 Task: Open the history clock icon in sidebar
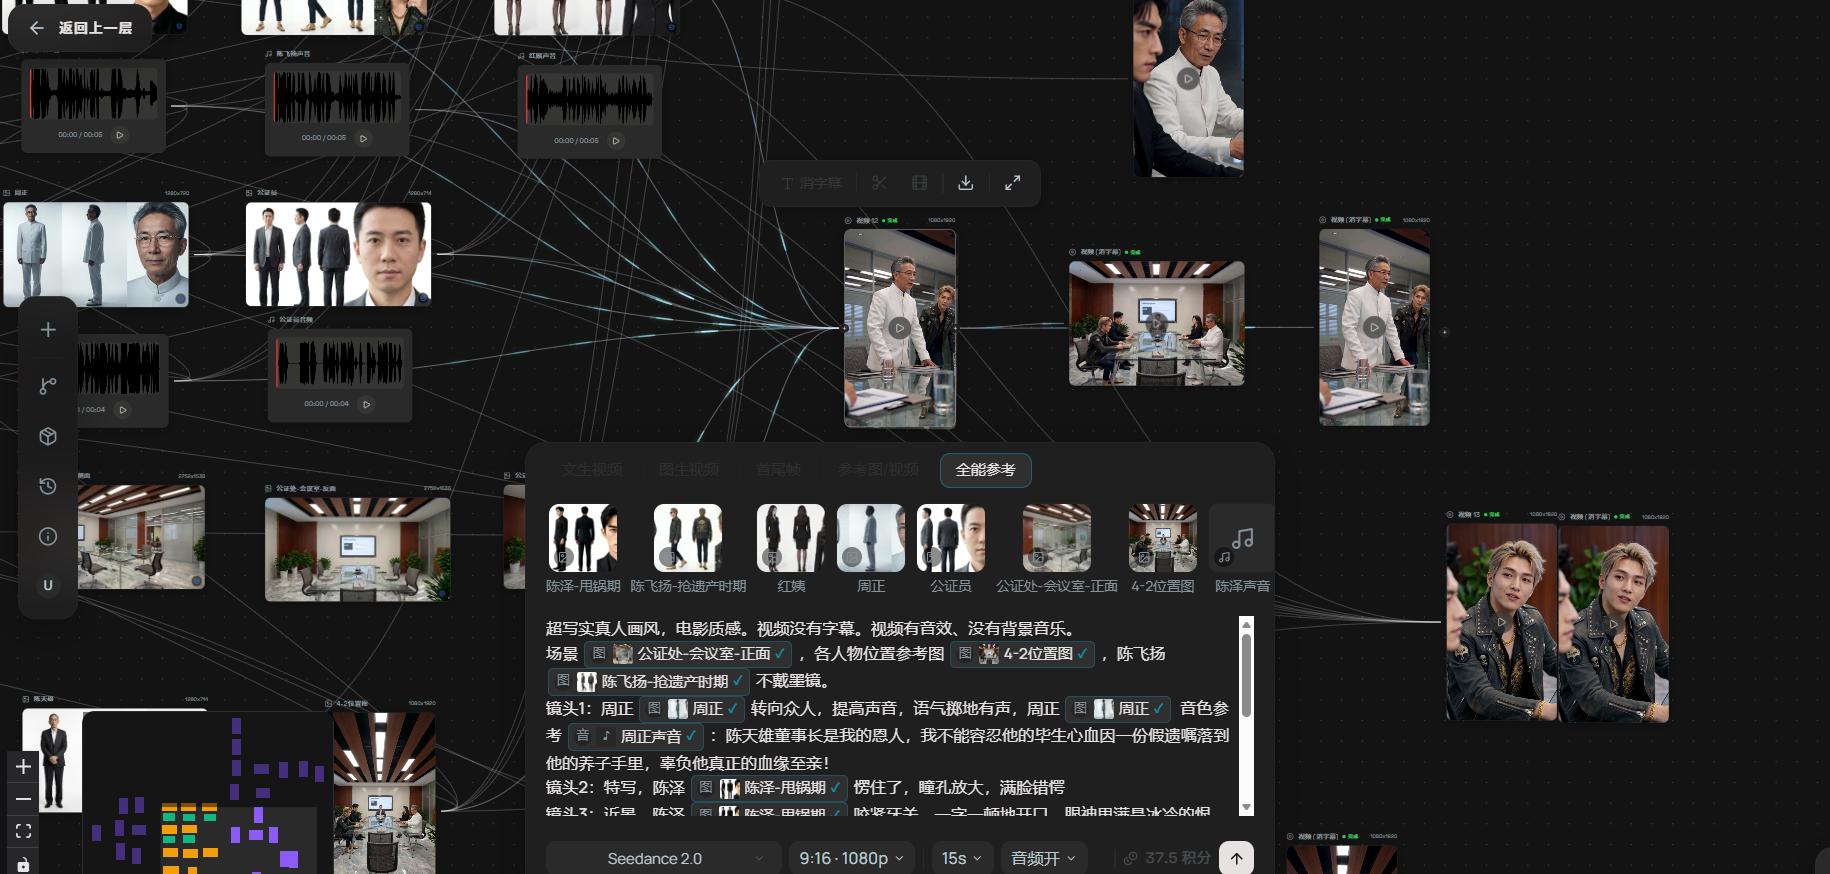[48, 486]
